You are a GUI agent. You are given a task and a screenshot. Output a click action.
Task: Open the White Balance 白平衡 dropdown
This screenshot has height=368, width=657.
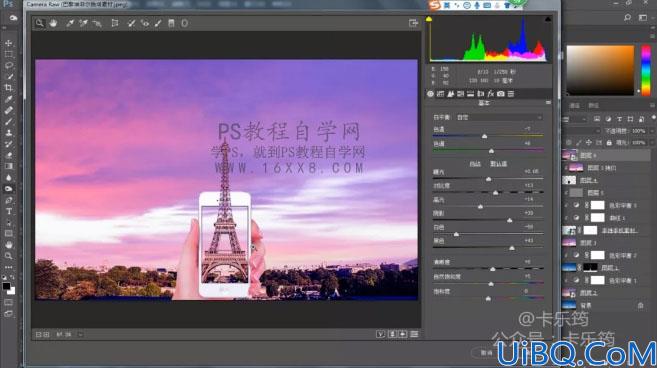[499, 118]
